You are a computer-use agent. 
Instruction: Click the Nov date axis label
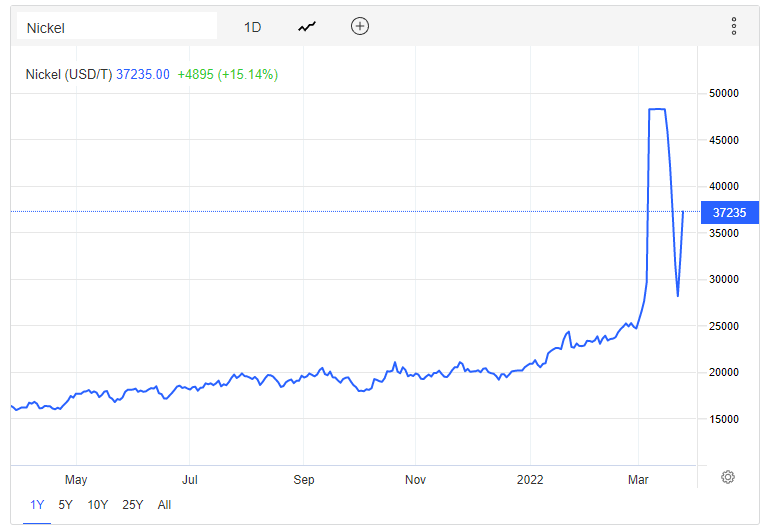[x=415, y=479]
